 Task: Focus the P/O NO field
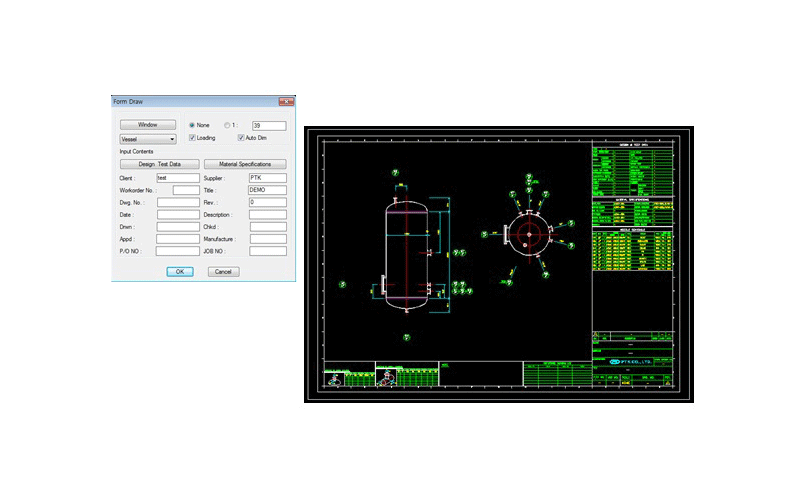178,251
